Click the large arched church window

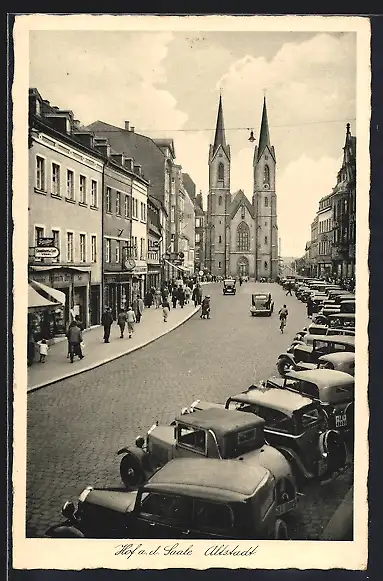pyautogui.click(x=243, y=236)
